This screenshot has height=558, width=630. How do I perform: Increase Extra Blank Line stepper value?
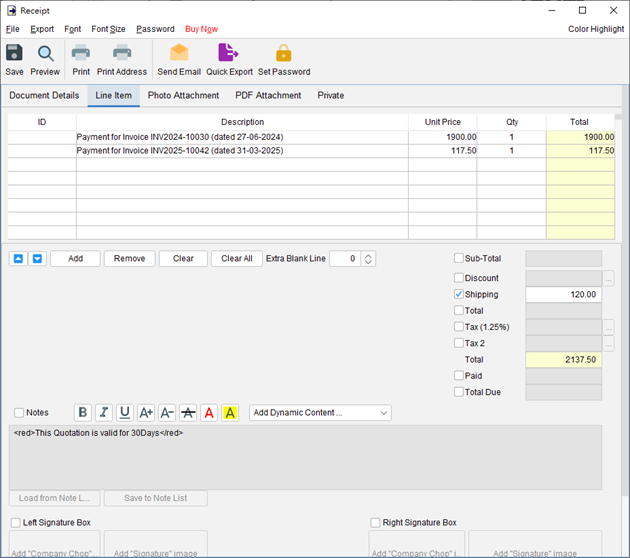368,255
